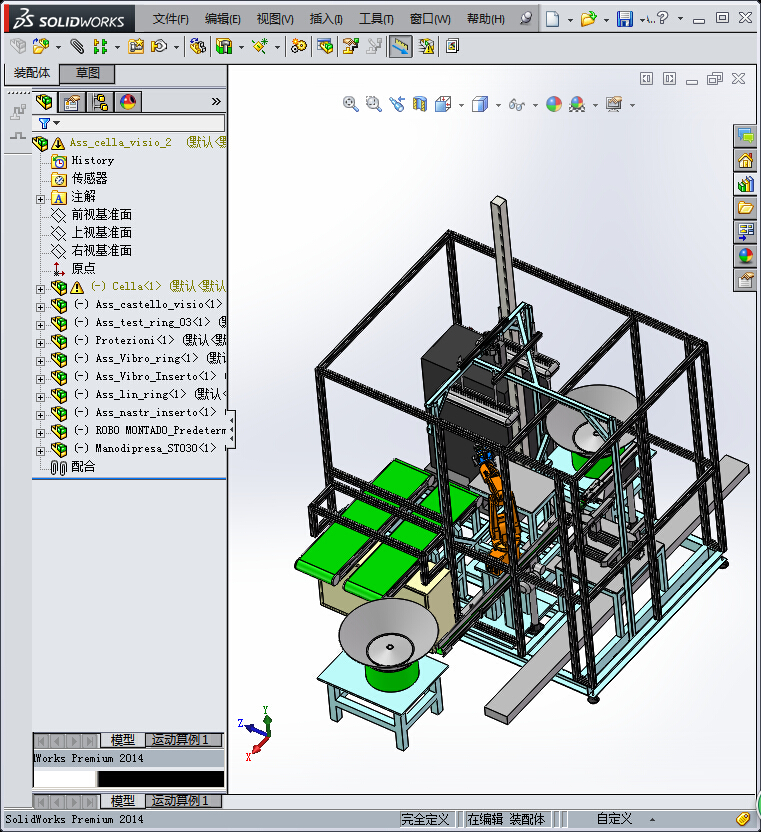This screenshot has height=832, width=761.
Task: Click Hide/Show Items glasses icon
Action: 516,105
